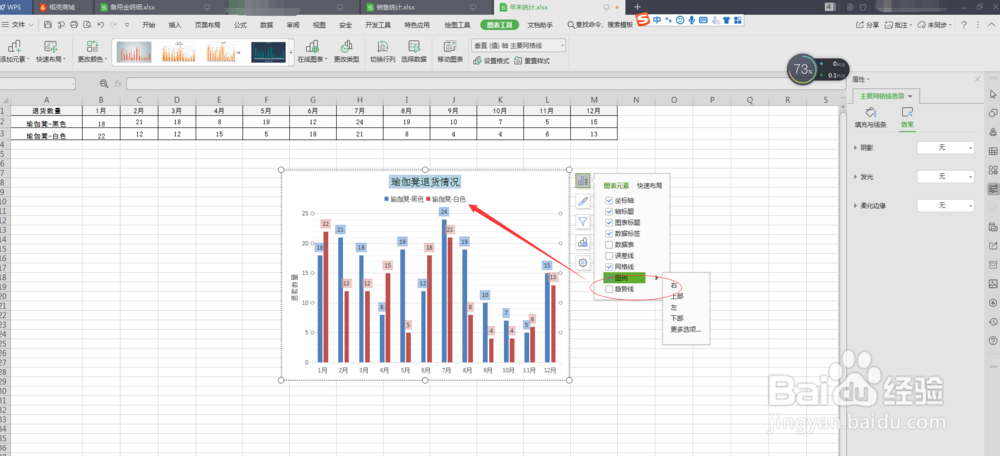This screenshot has height=456, width=1000.
Task: Expand the 阴影 shadow section triangle
Action: coord(855,147)
